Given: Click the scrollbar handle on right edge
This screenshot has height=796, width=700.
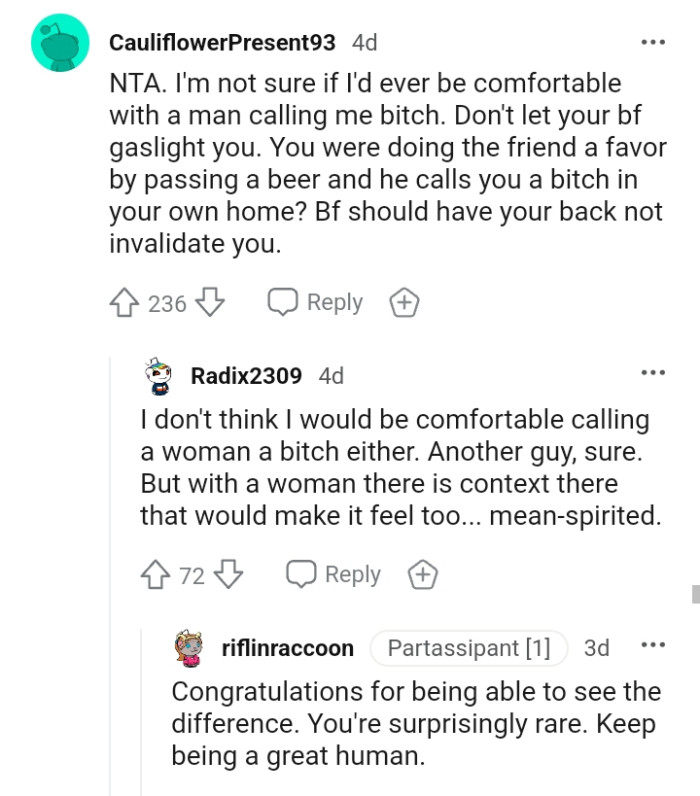Looking at the screenshot, I should [695, 594].
